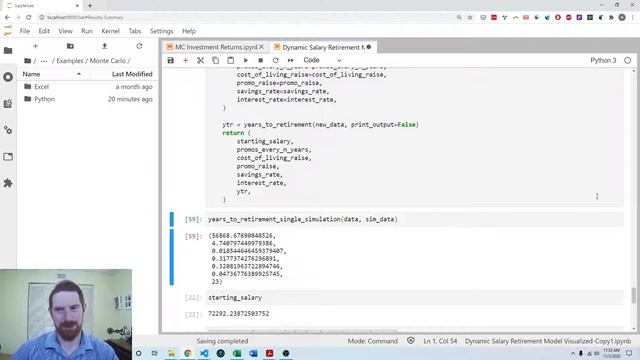This screenshot has height=360, width=640.
Task: Open the Excel folder
Action: pos(88,87)
